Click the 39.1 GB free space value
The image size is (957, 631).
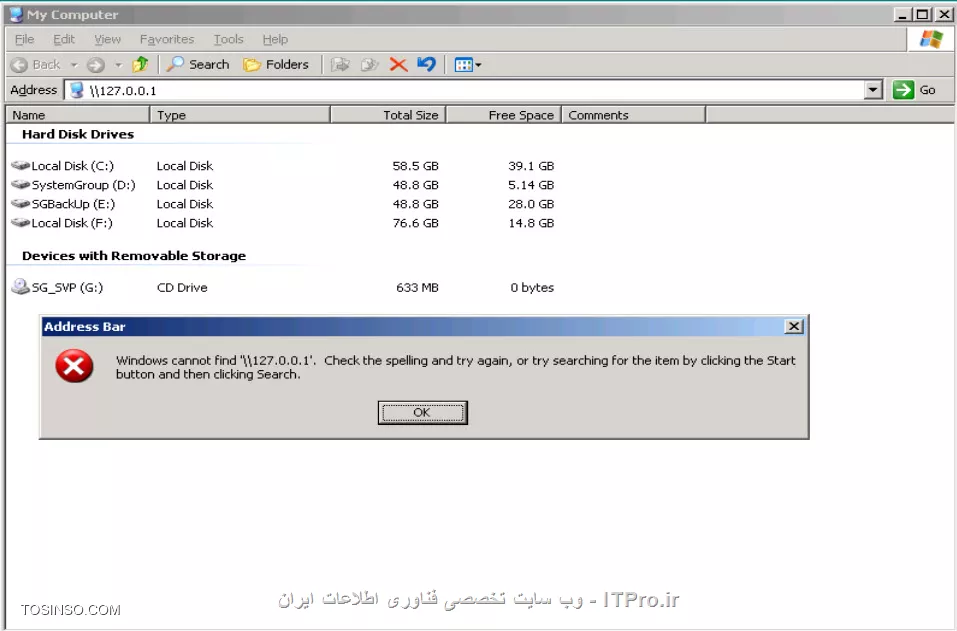click(x=531, y=166)
